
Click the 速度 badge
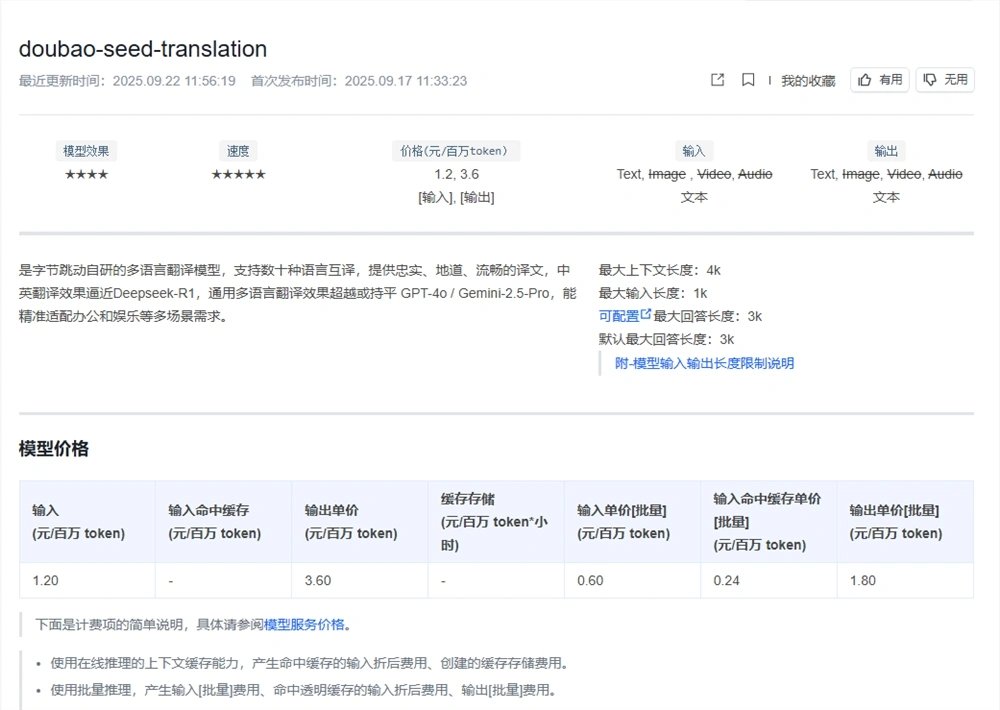(x=238, y=150)
